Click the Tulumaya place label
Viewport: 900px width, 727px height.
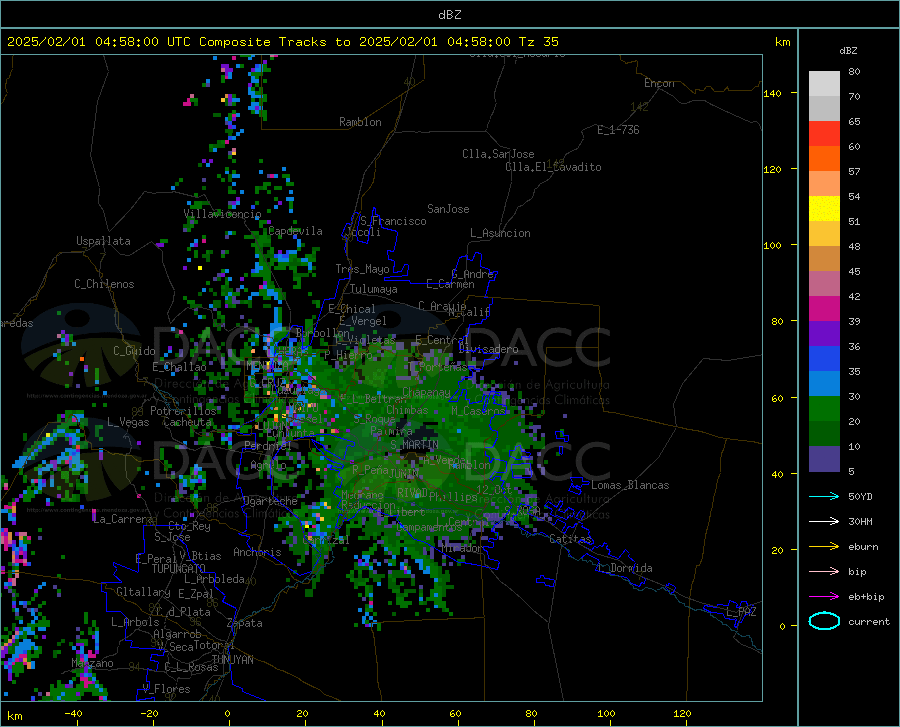click(374, 289)
